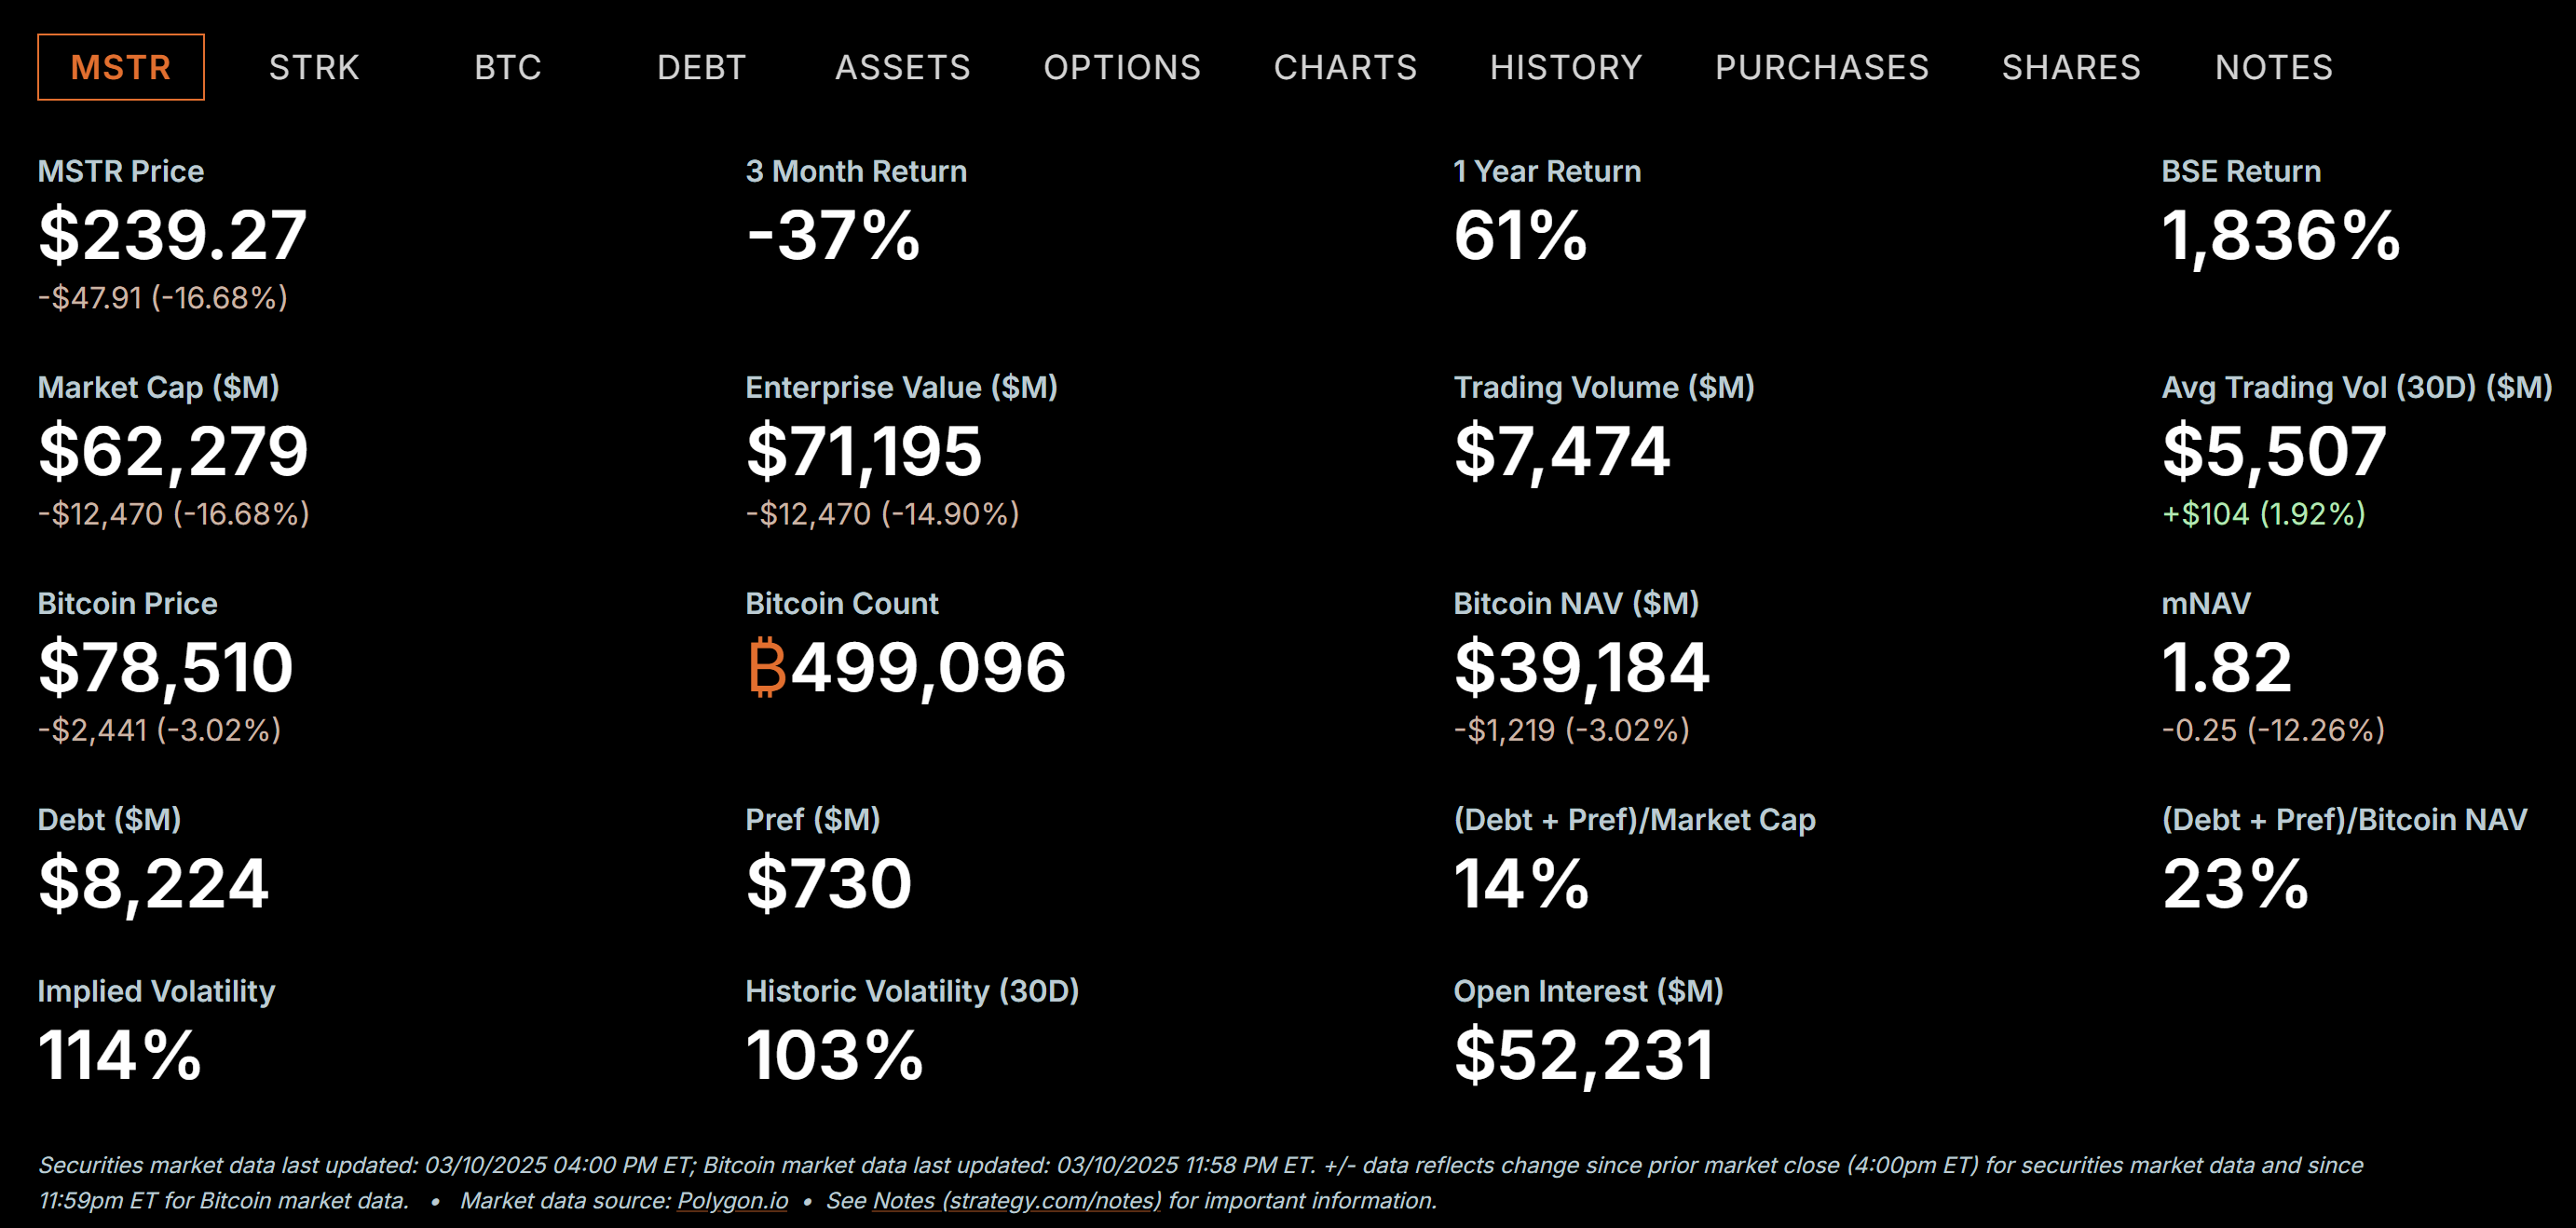Select the MSTR tab
The image size is (2576, 1228).
tap(121, 67)
